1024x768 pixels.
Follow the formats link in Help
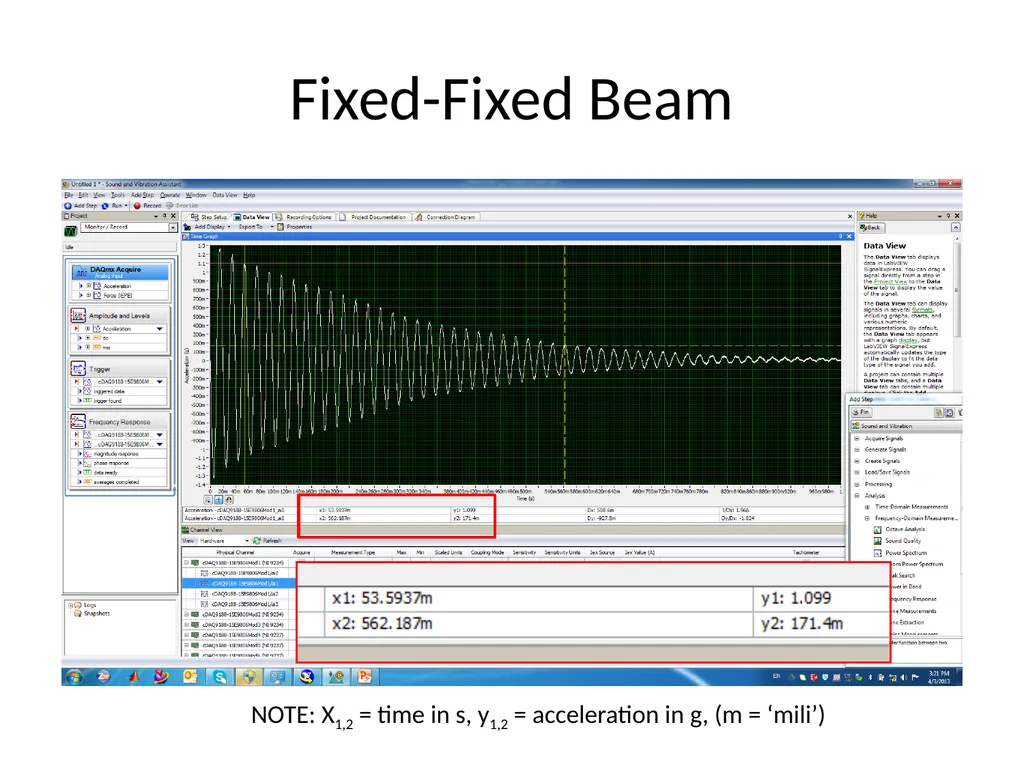point(922,310)
